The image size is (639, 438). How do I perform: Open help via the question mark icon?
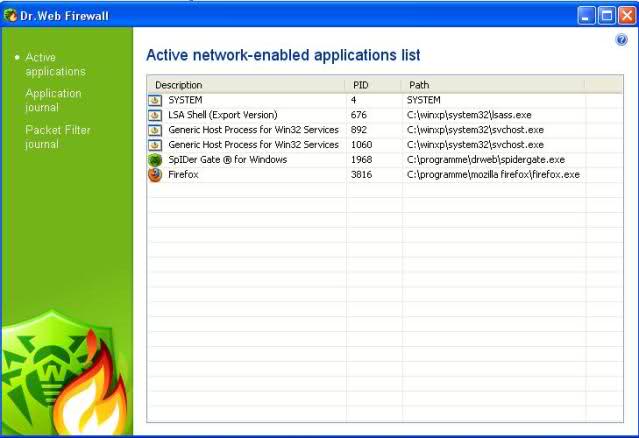622,40
